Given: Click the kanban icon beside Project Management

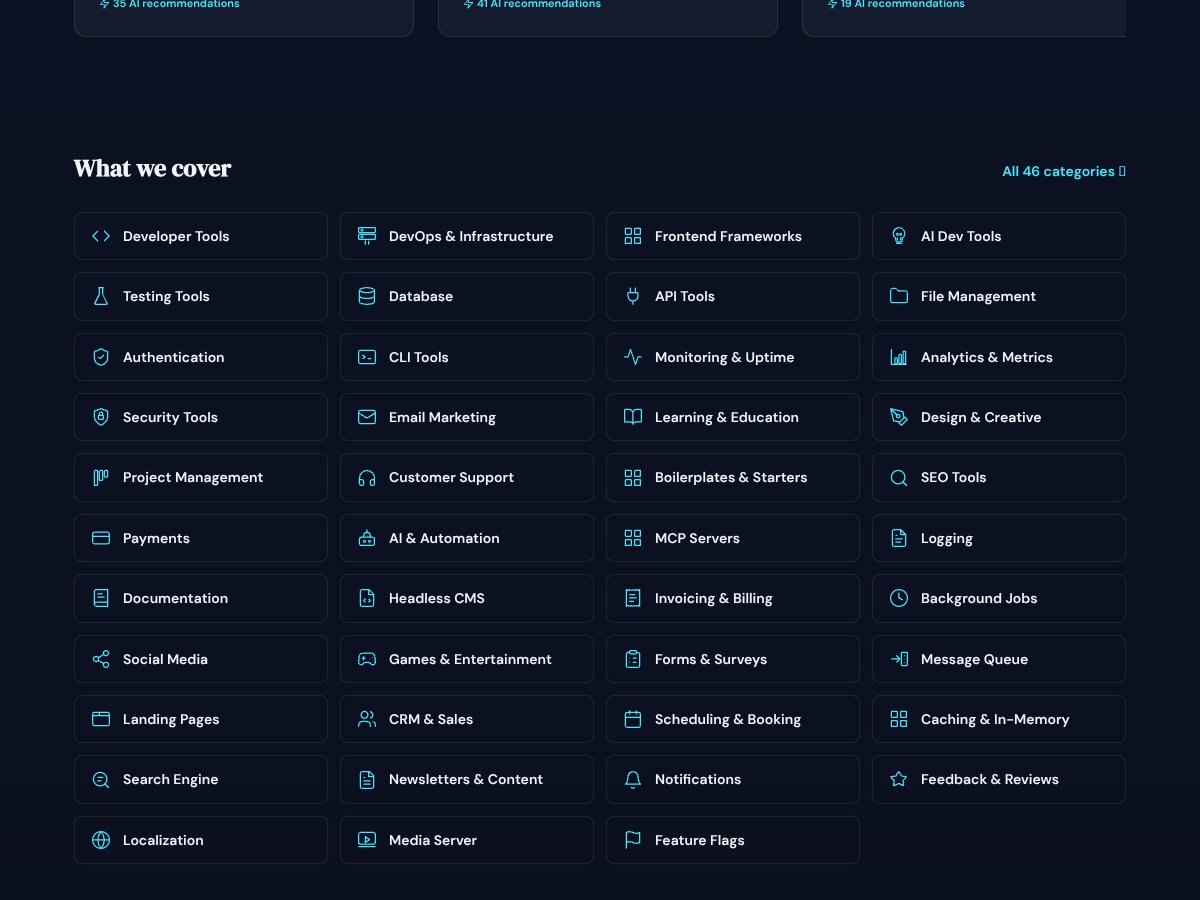Looking at the screenshot, I should point(101,477).
